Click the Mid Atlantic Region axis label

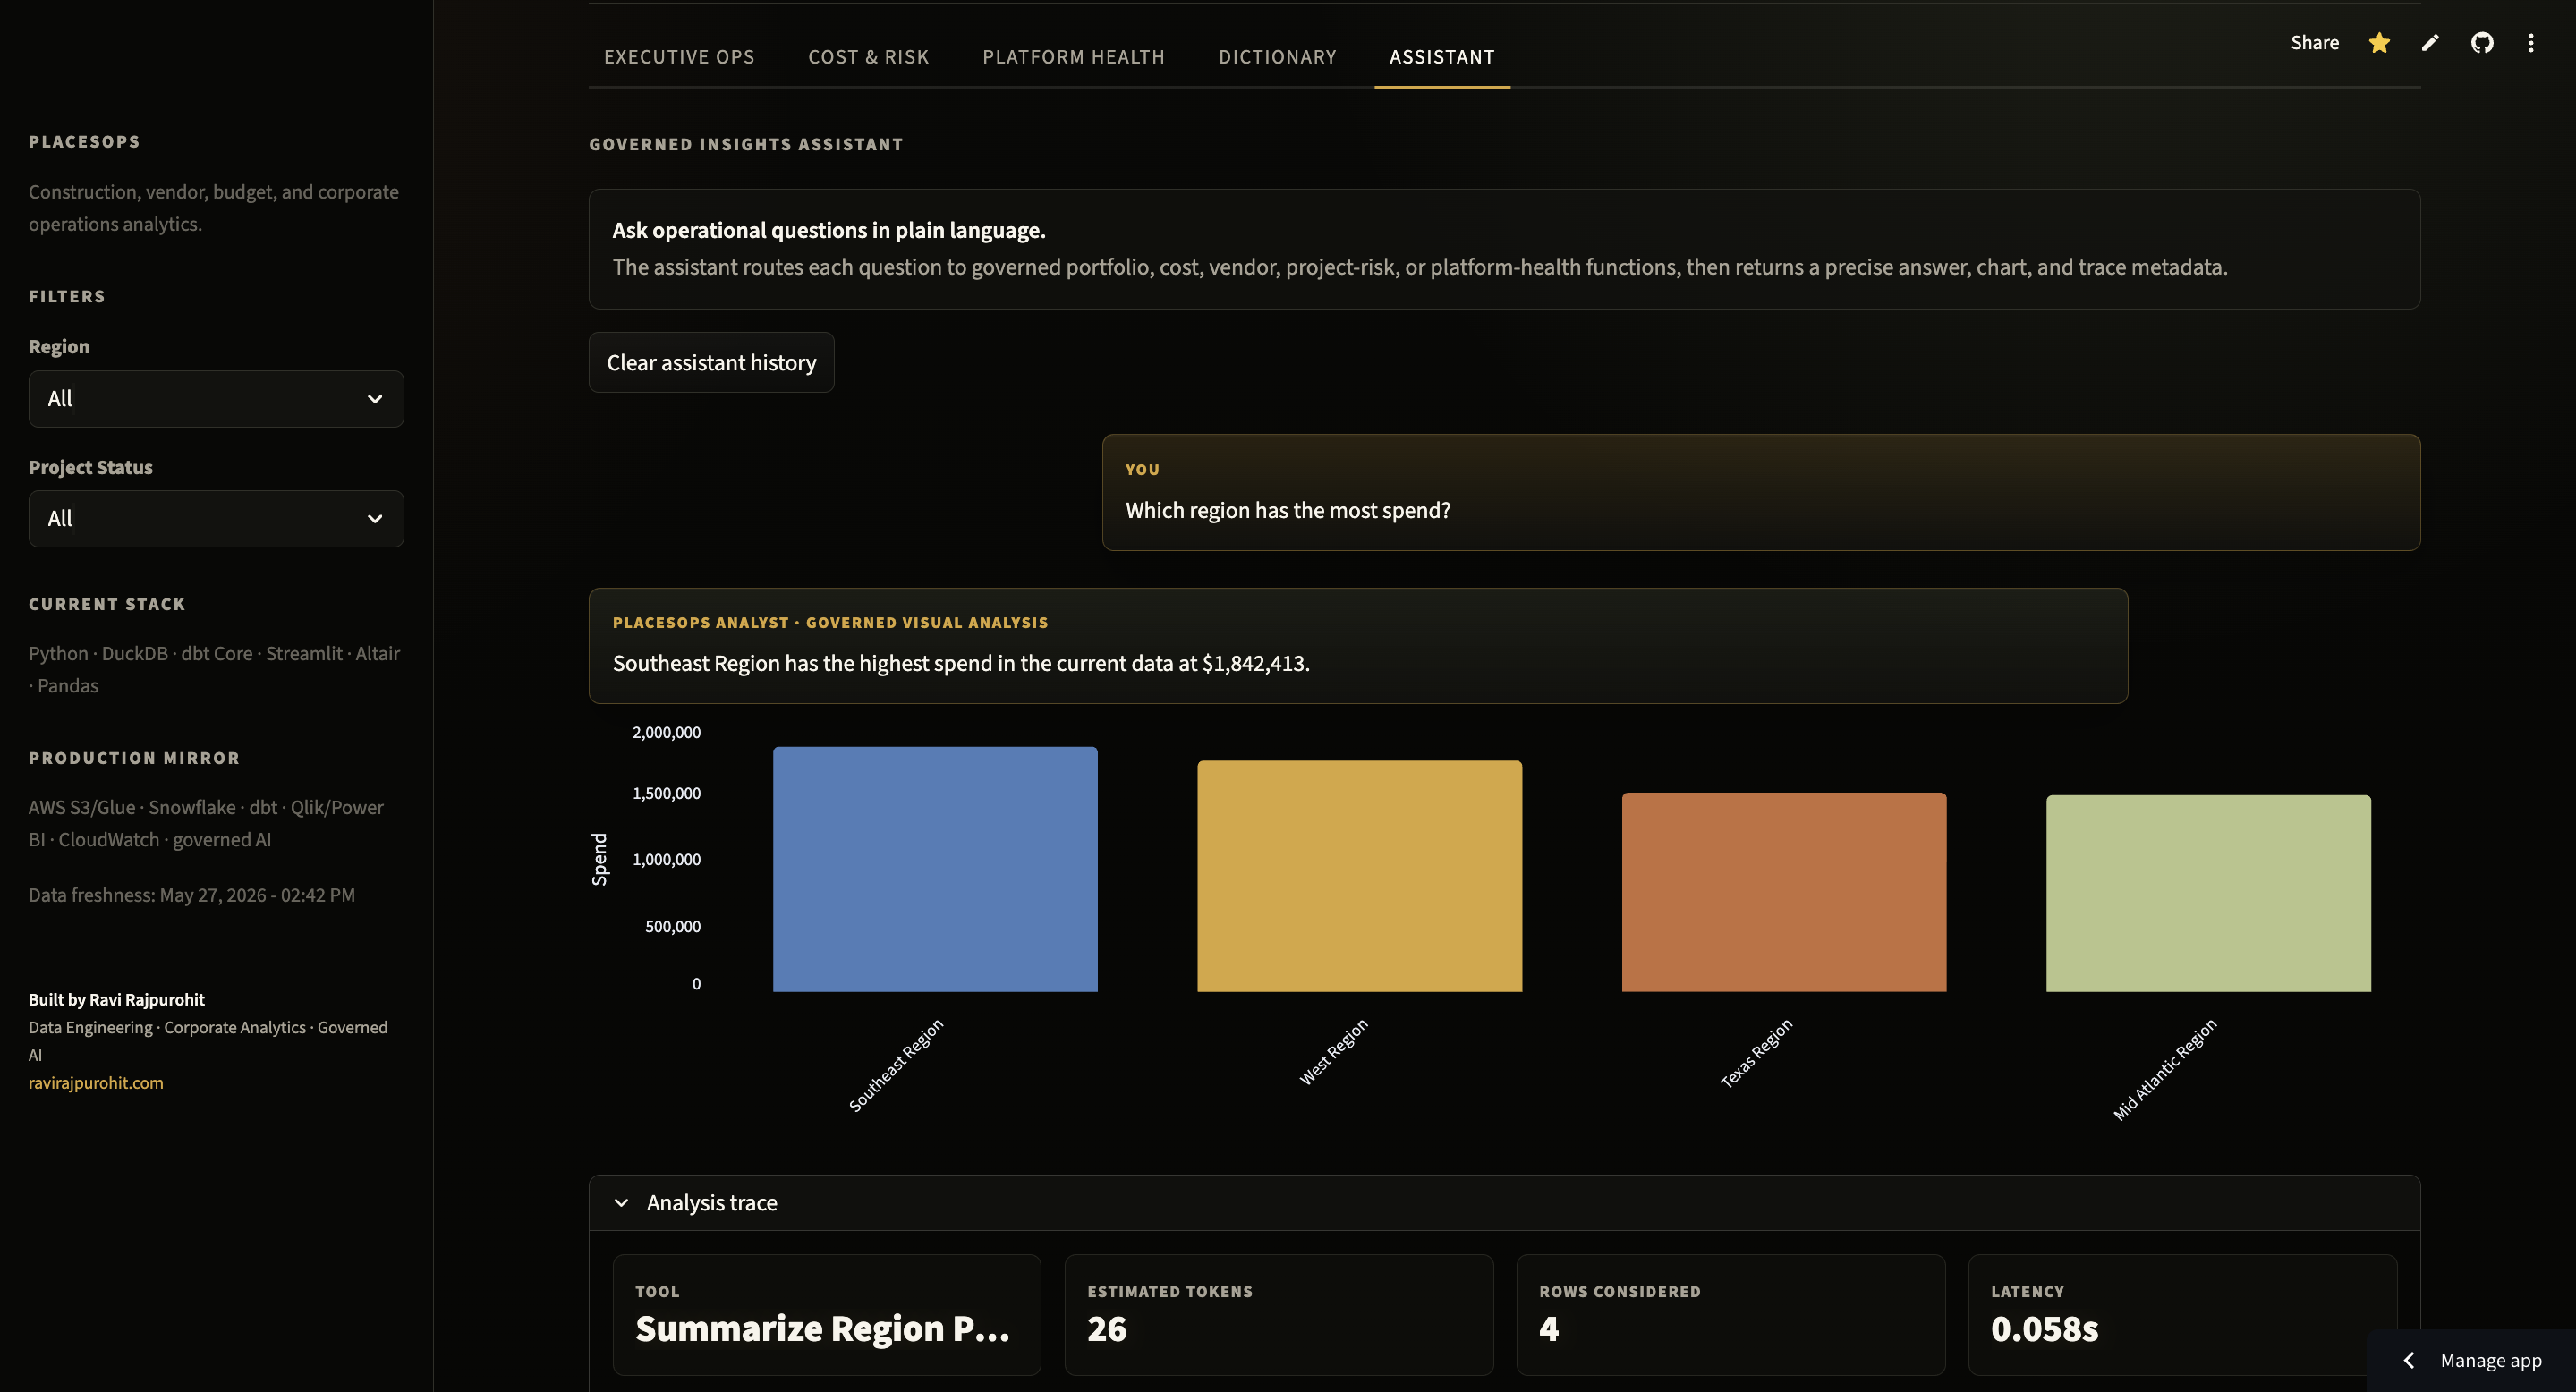pyautogui.click(x=2165, y=1069)
